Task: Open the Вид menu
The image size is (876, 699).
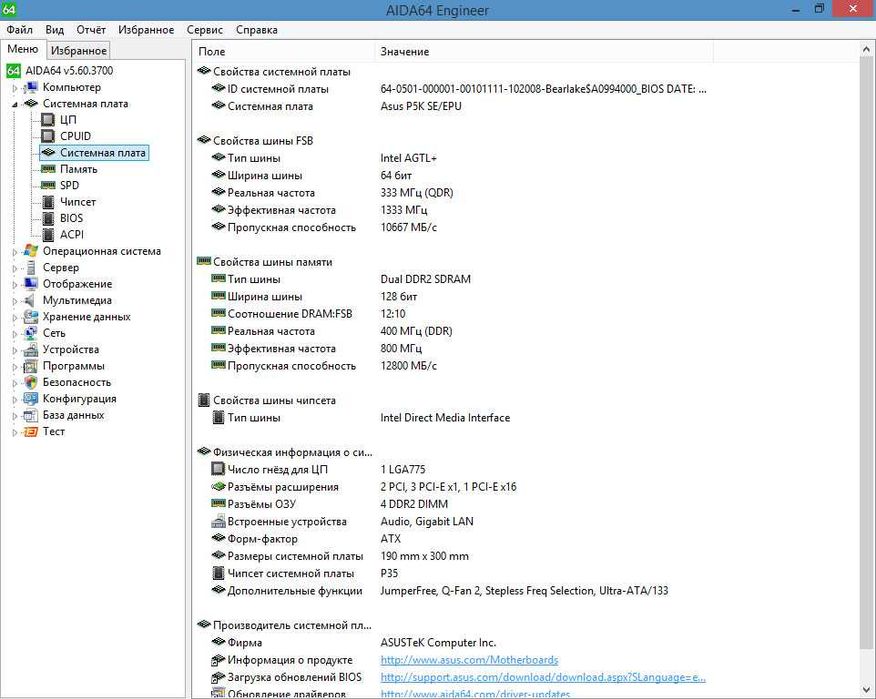Action: 55,30
